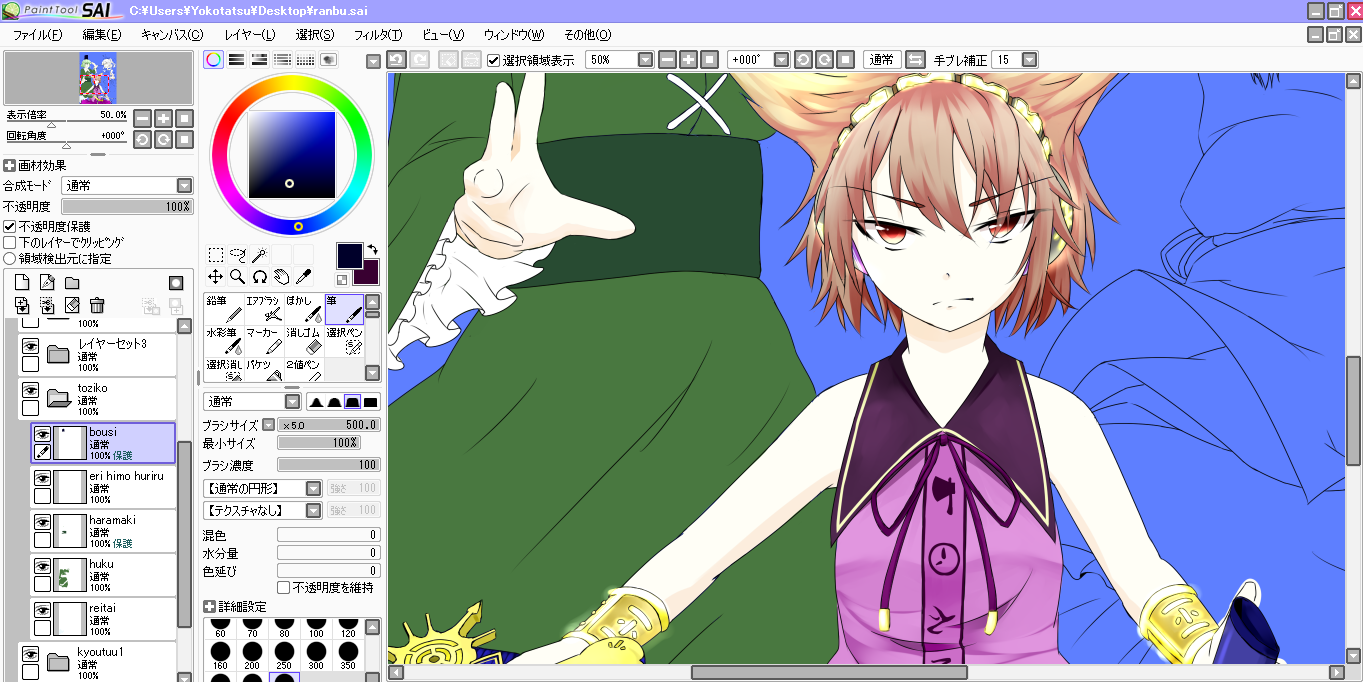The height and width of the screenshot is (682, 1363).
Task: Click the navigator canvas thumbnail
Action: point(98,78)
